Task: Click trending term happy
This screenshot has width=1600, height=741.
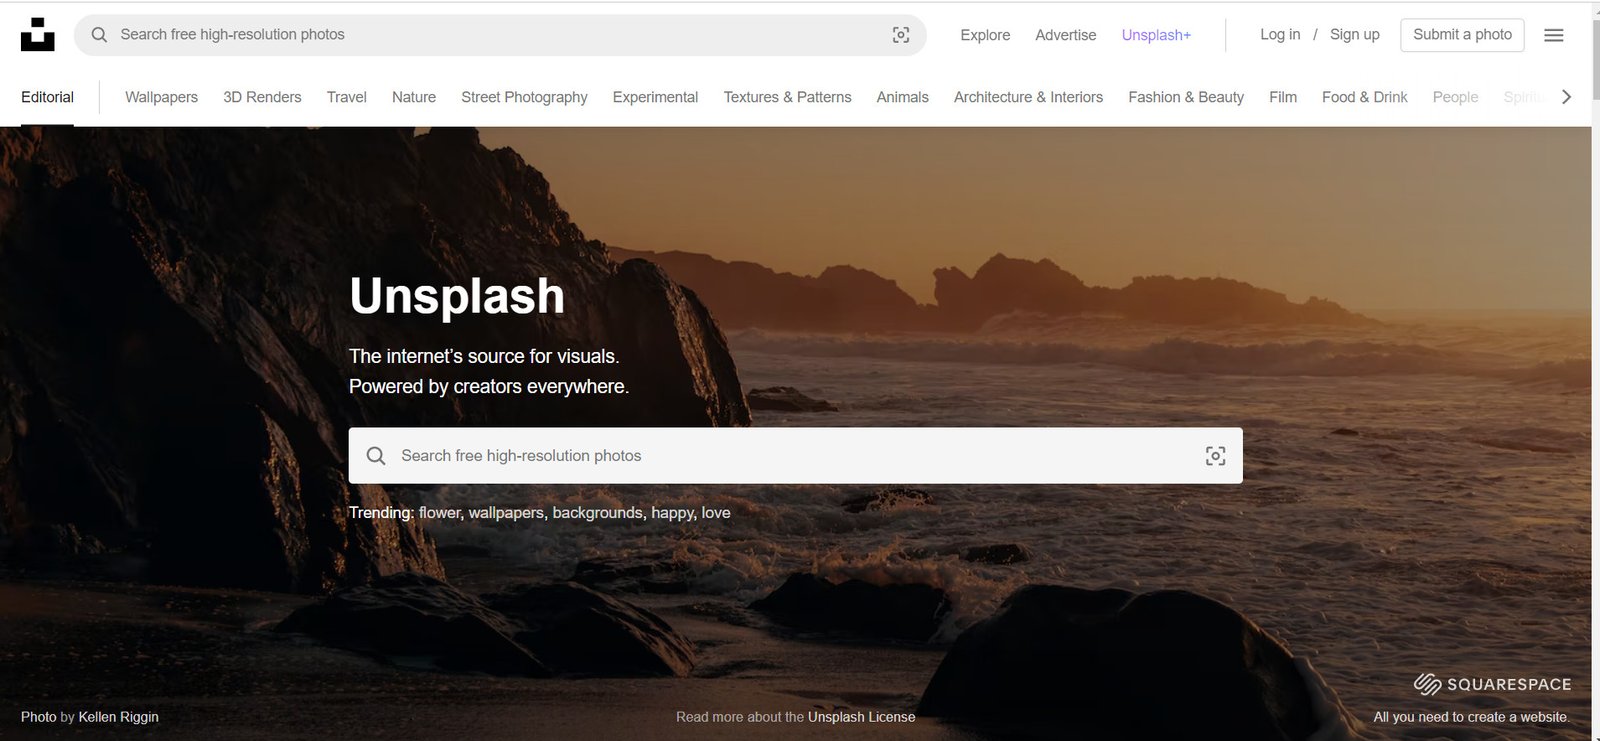Action: (x=673, y=513)
